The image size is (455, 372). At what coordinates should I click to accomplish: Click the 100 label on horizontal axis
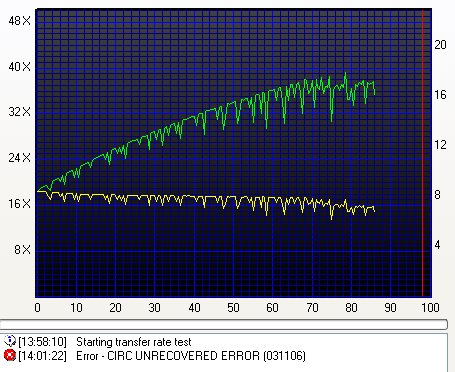[x=430, y=307]
